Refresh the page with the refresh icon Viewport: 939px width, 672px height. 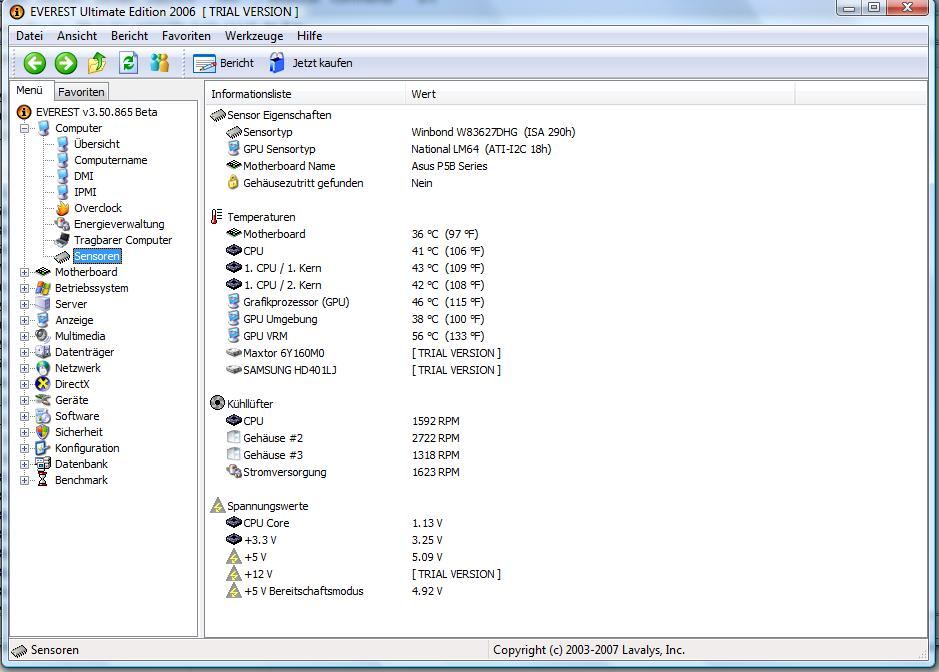click(128, 63)
